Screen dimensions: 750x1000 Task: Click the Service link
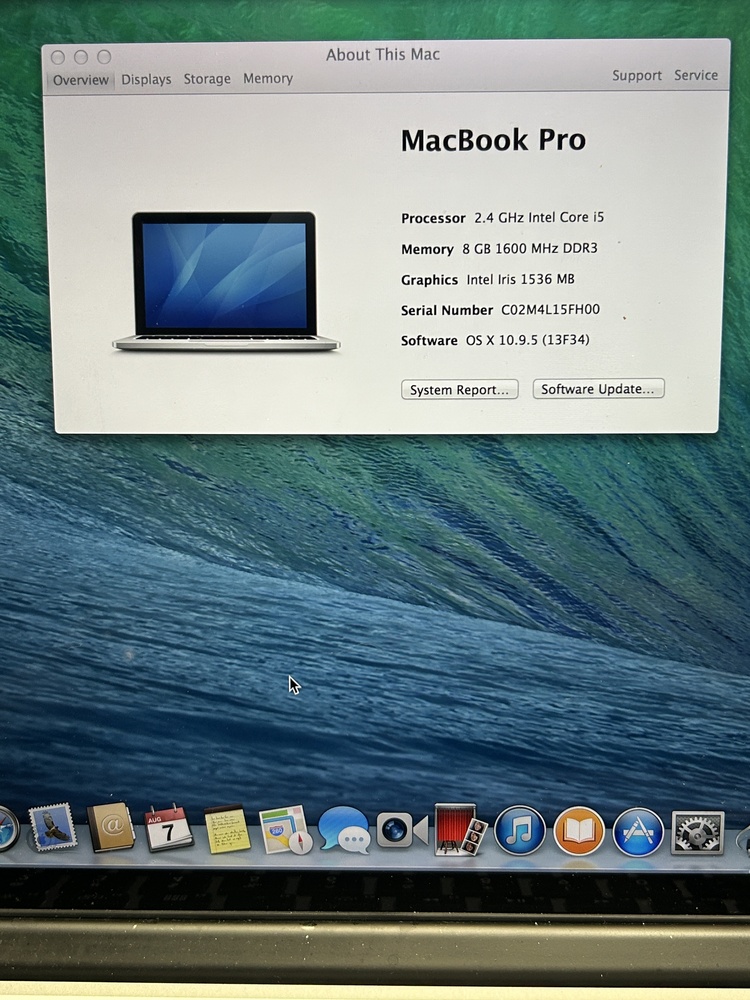(696, 75)
